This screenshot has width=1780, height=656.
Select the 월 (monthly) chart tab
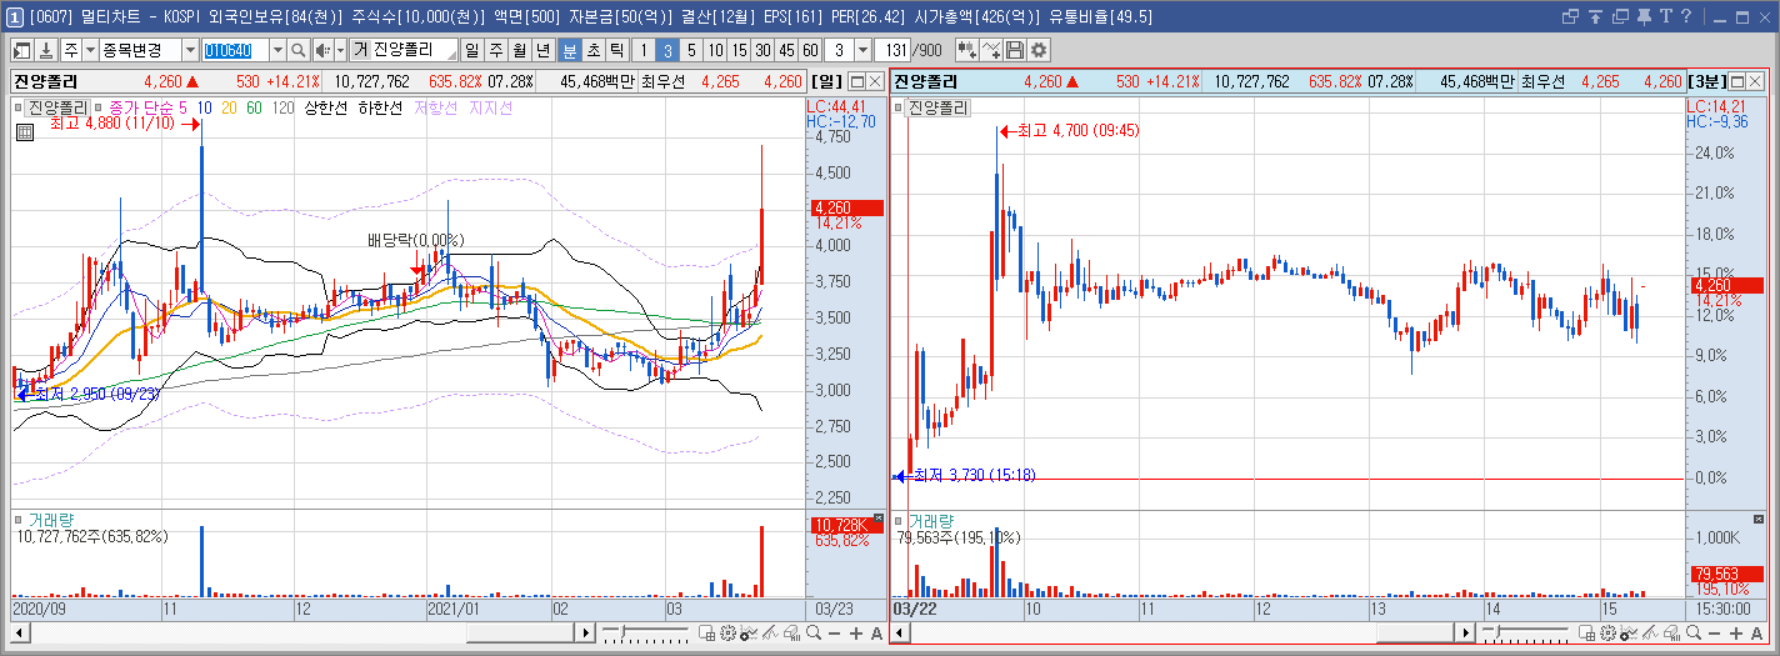click(520, 50)
